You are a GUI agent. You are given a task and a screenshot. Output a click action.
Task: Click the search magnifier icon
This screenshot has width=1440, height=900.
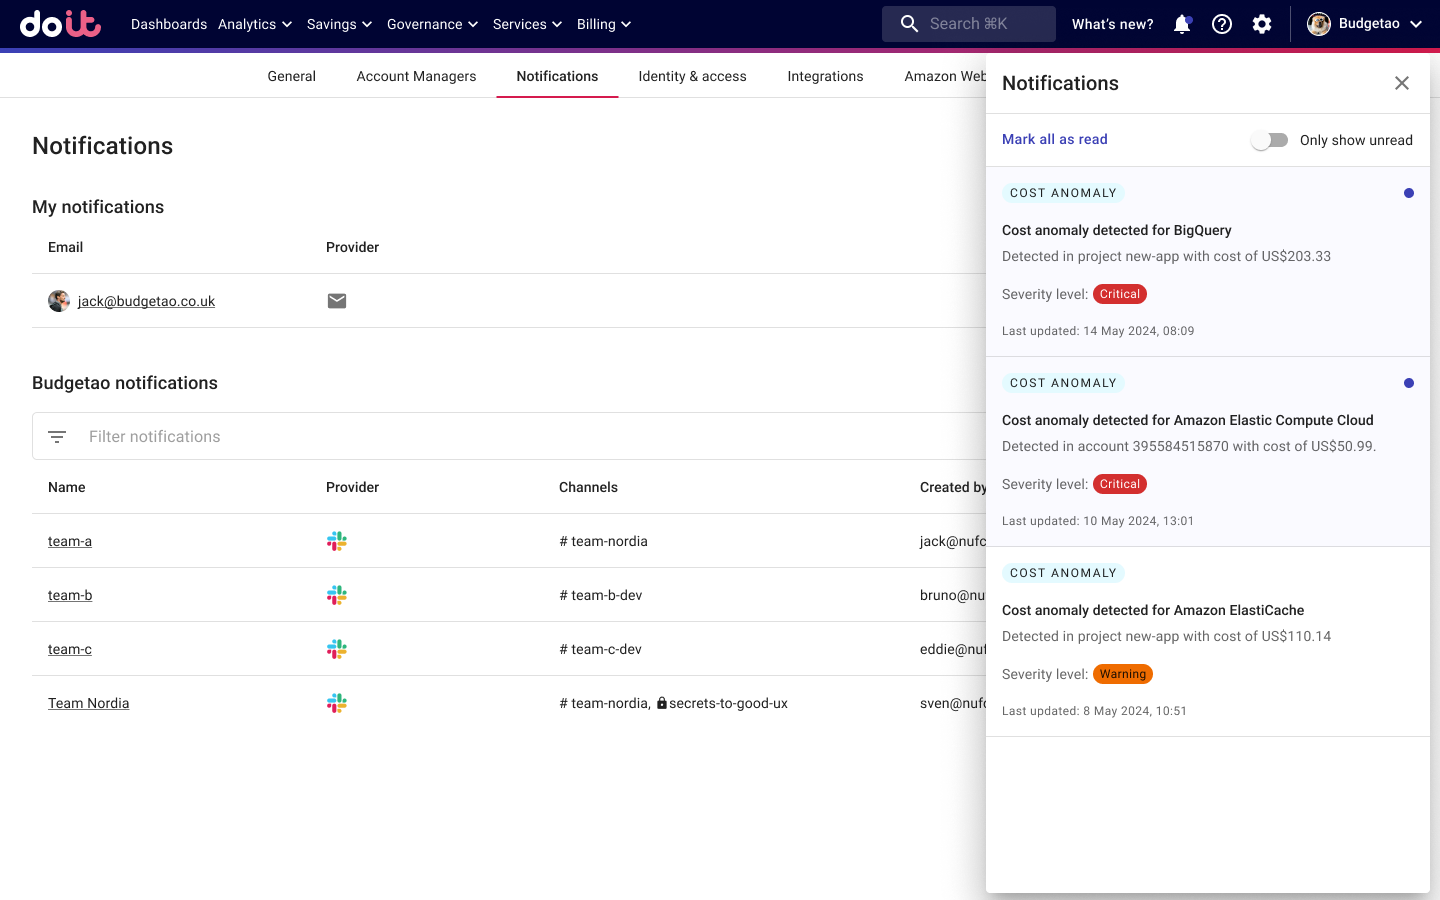pyautogui.click(x=909, y=24)
